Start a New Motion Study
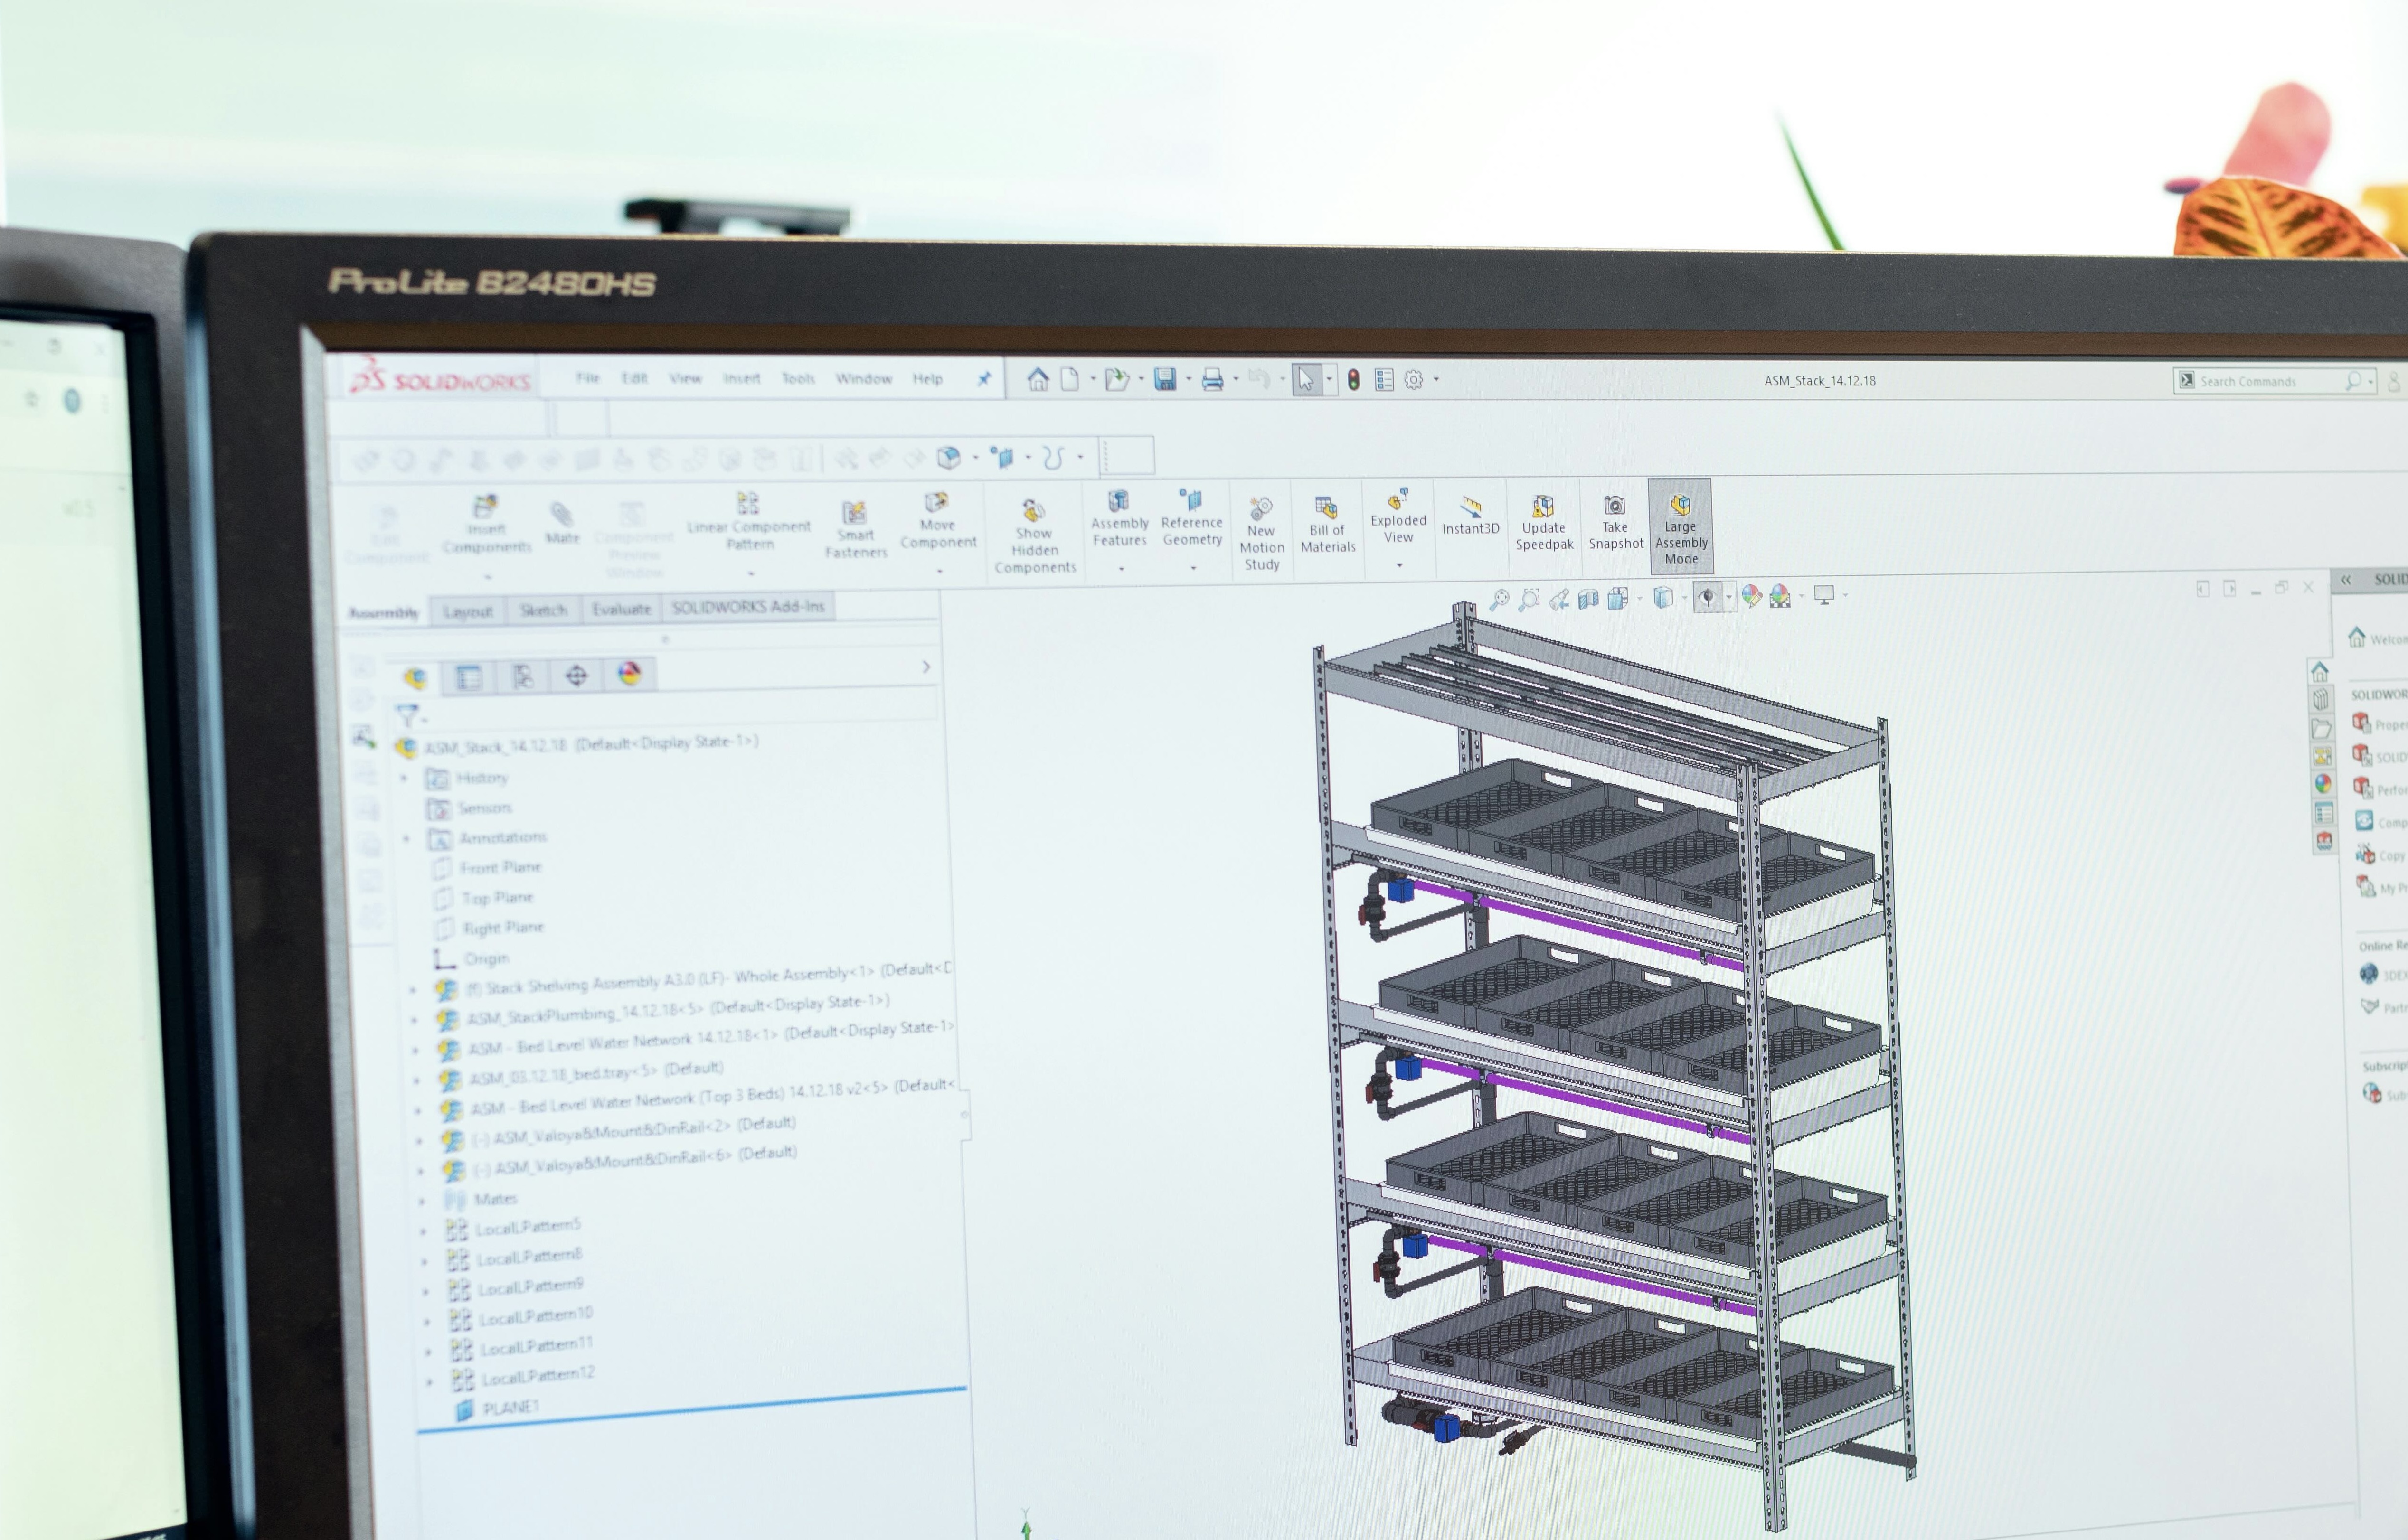Image resolution: width=2408 pixels, height=1540 pixels. click(1261, 509)
